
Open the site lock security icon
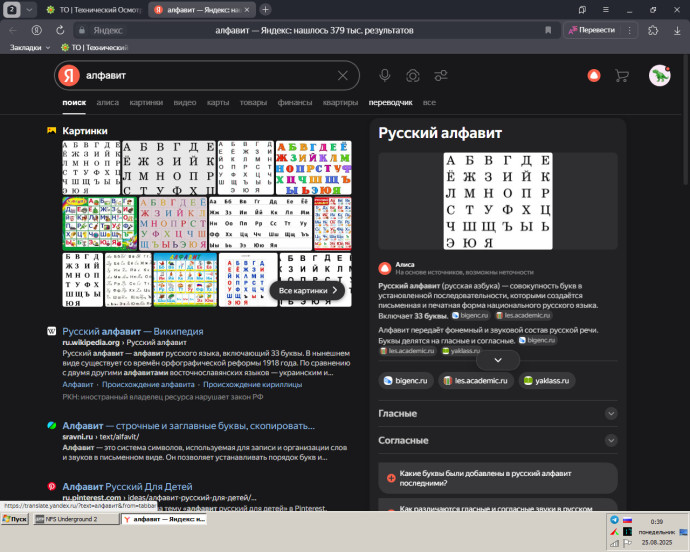pos(81,30)
